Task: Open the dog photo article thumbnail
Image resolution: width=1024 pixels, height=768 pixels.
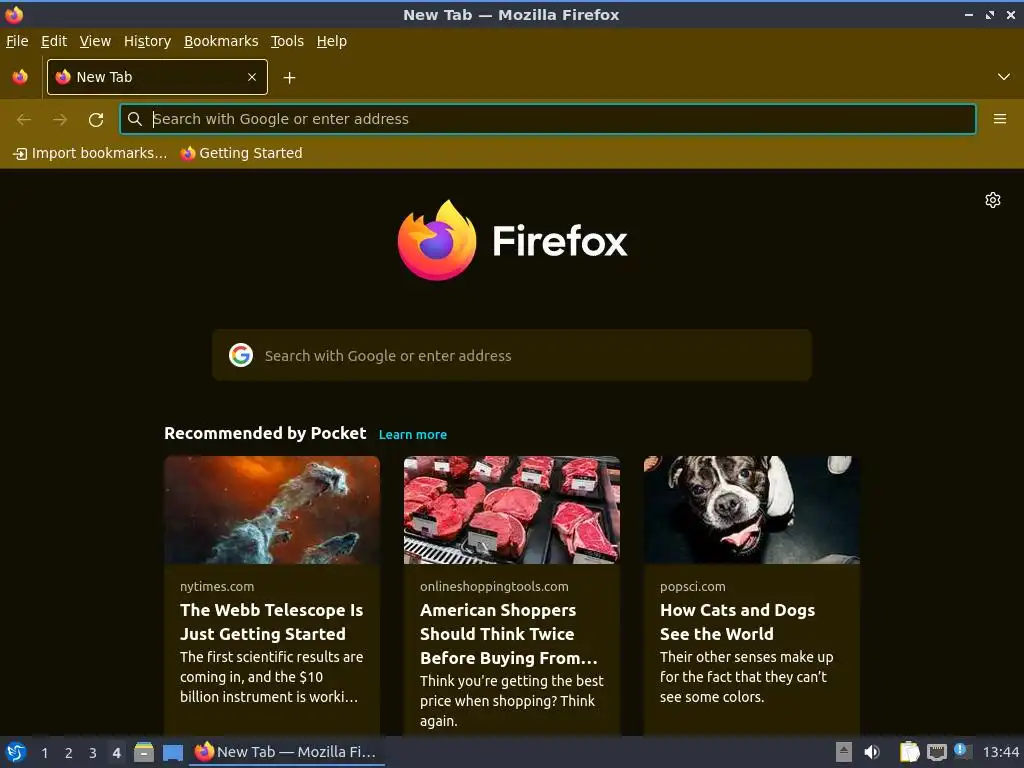Action: tap(752, 510)
